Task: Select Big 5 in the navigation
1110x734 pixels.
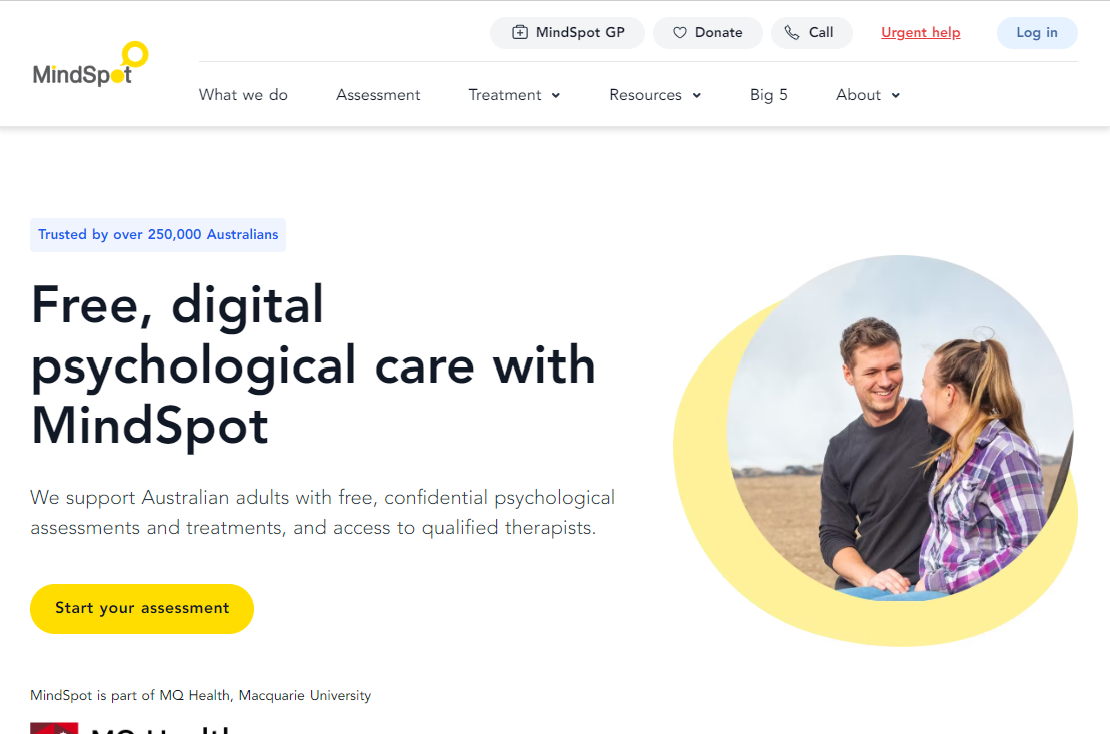Action: [768, 95]
